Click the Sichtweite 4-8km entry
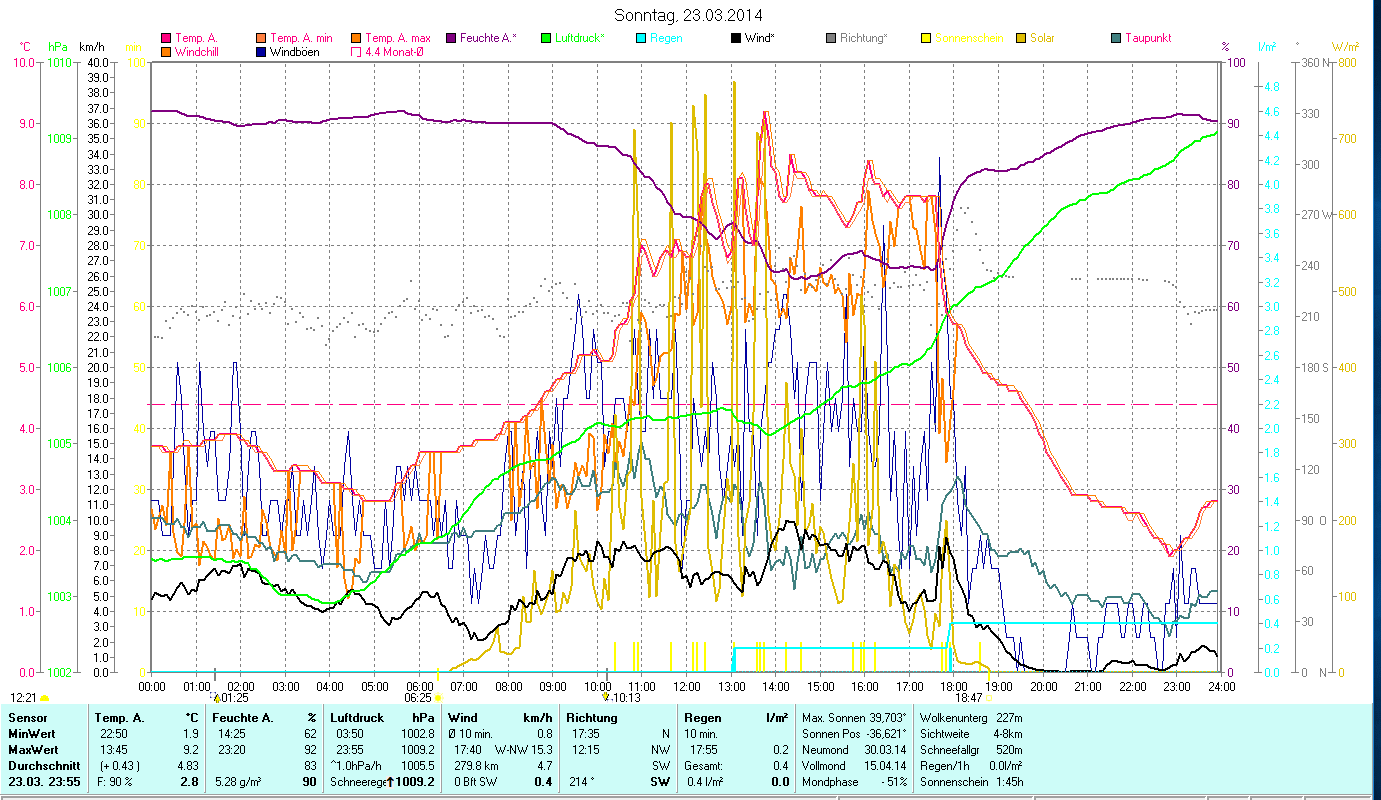Screen dimensions: 1381x800 tap(970, 734)
